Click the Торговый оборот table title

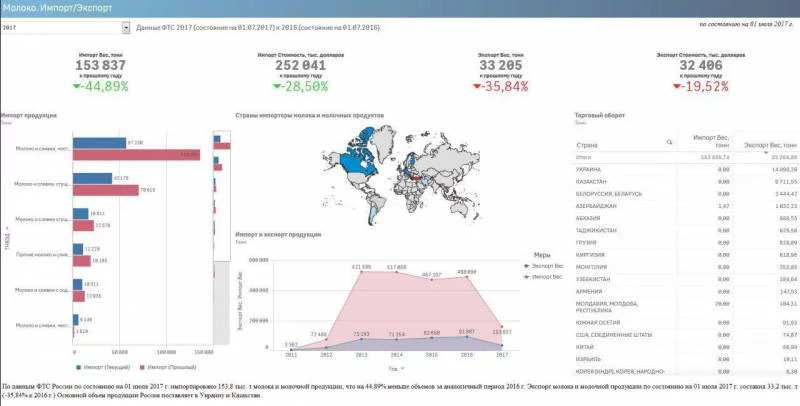click(601, 115)
